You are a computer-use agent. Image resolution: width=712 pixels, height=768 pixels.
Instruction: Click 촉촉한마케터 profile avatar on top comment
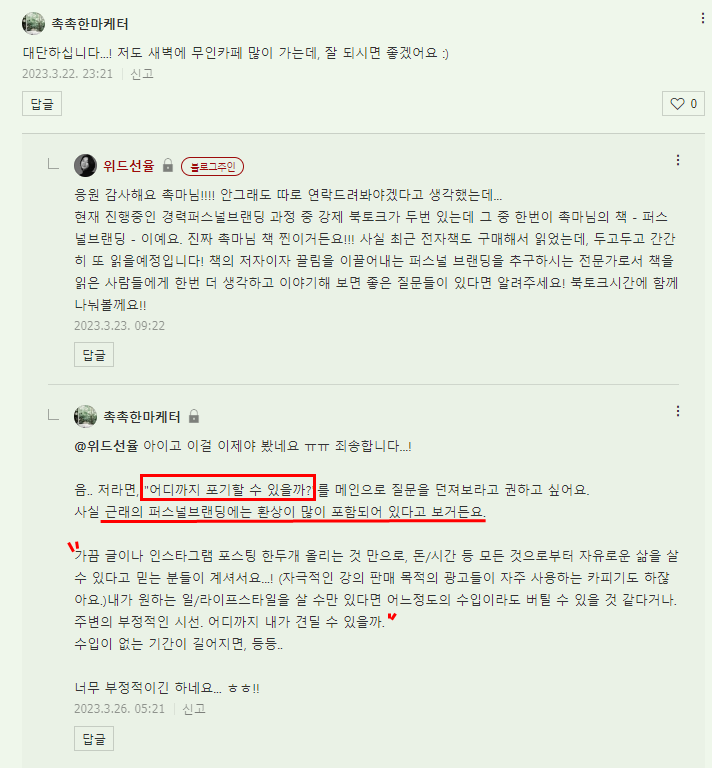(x=33, y=24)
